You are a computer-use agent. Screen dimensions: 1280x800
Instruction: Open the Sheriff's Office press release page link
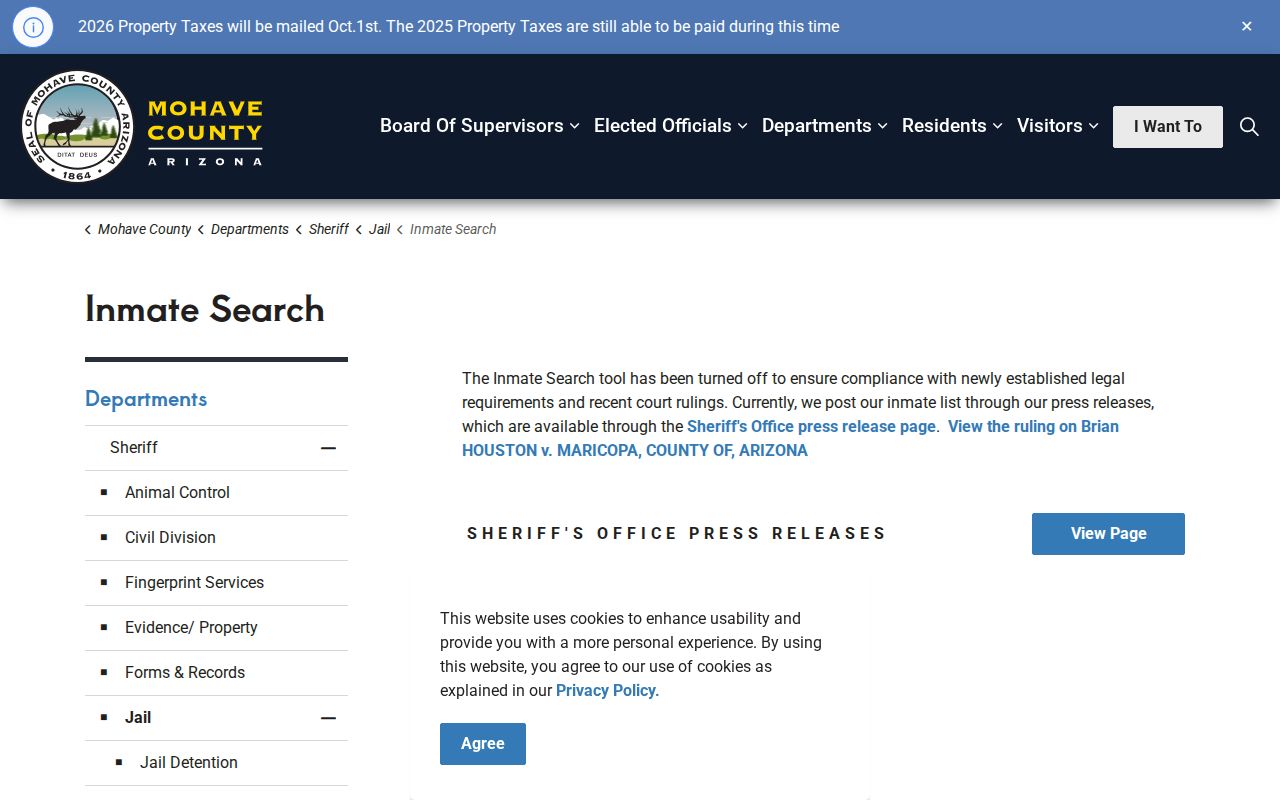[811, 426]
